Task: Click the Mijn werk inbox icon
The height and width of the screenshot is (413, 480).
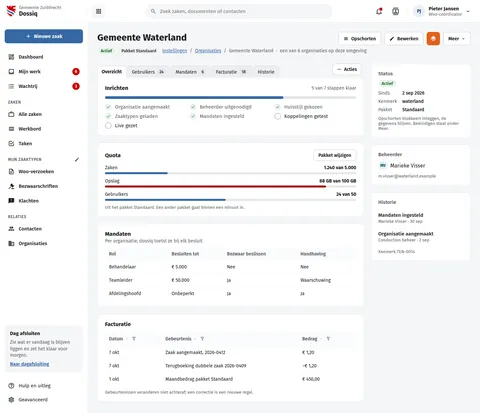Action: pyautogui.click(x=11, y=72)
